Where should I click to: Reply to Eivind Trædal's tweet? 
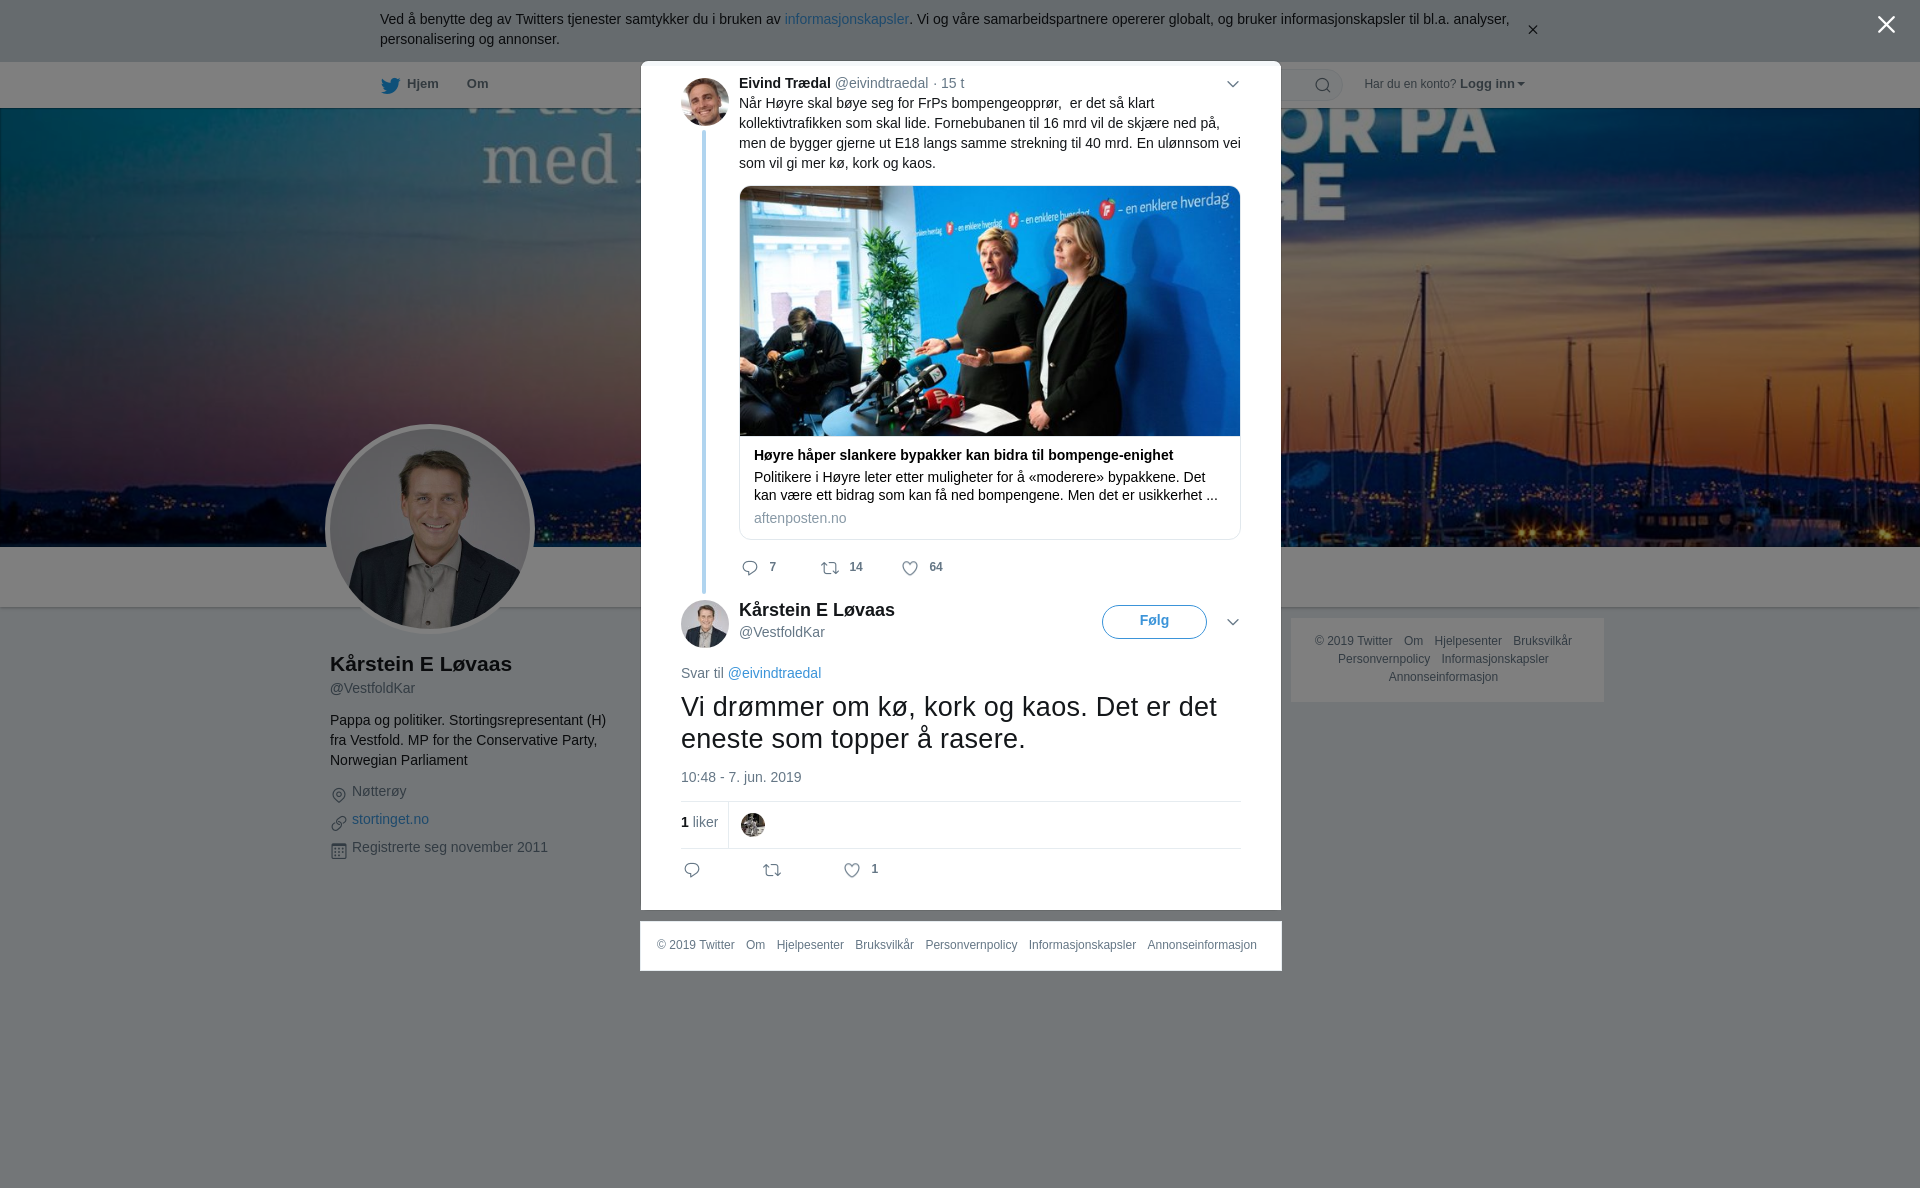(750, 568)
